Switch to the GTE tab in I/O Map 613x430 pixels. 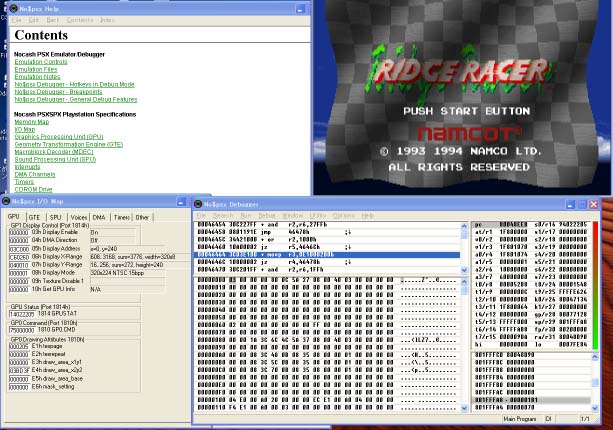point(34,217)
